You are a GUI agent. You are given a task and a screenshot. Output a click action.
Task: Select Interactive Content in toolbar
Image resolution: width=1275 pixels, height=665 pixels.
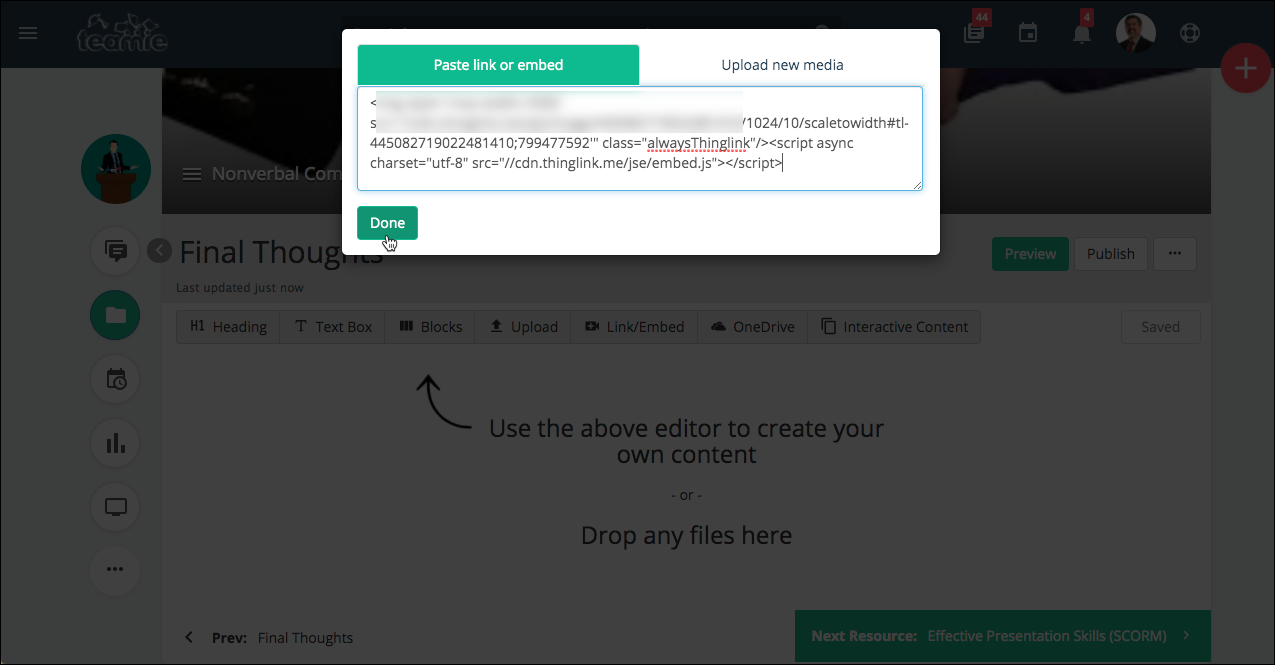click(894, 327)
